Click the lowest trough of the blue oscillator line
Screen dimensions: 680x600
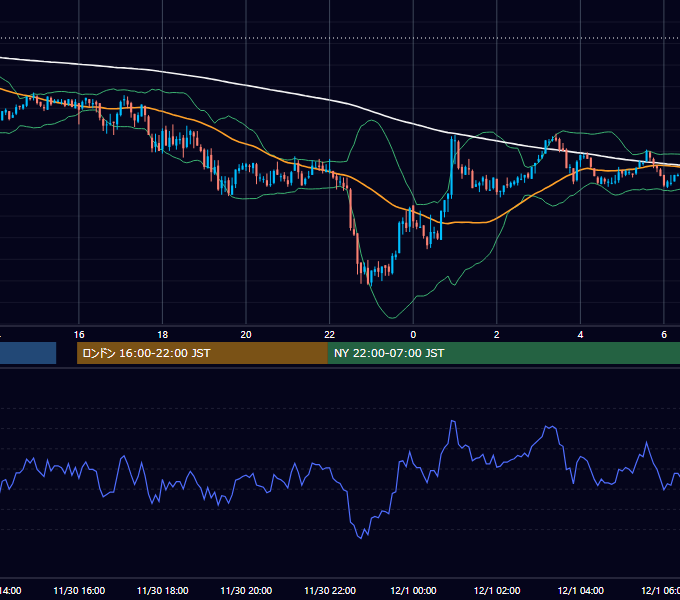pos(360,538)
